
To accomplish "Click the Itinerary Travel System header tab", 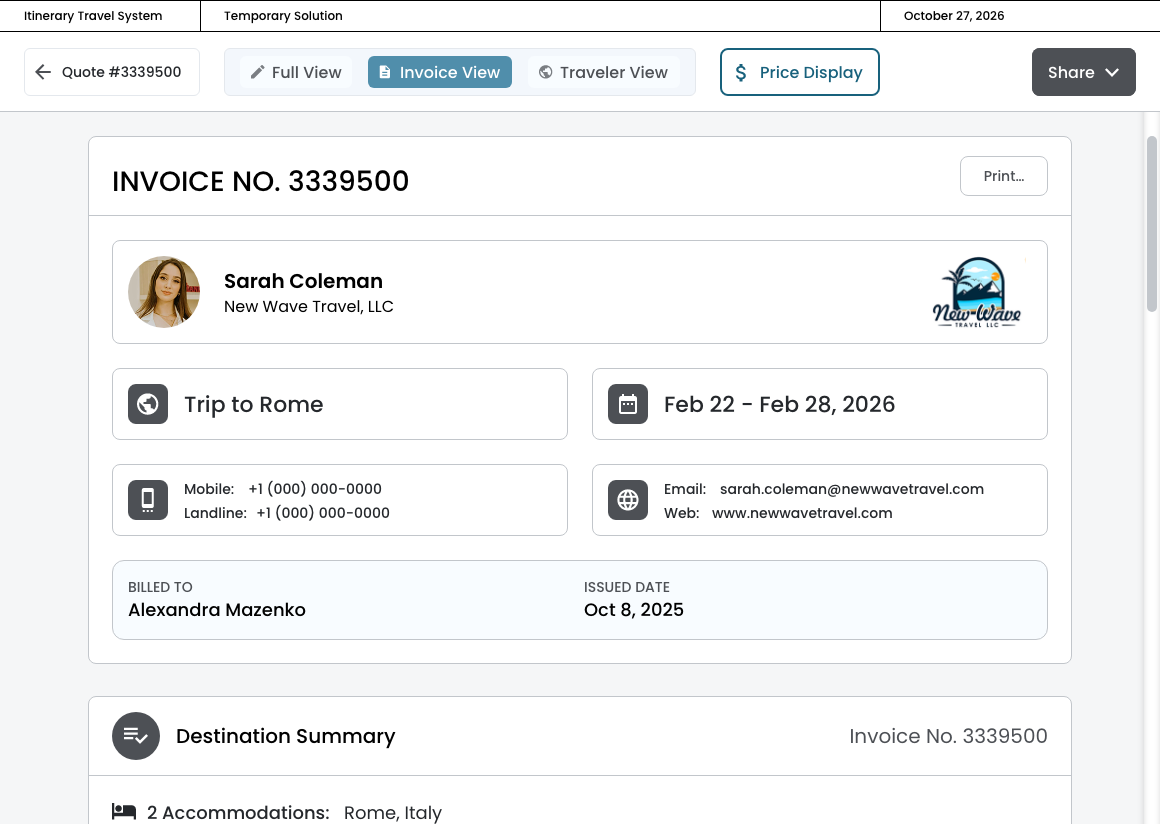I will pos(93,16).
